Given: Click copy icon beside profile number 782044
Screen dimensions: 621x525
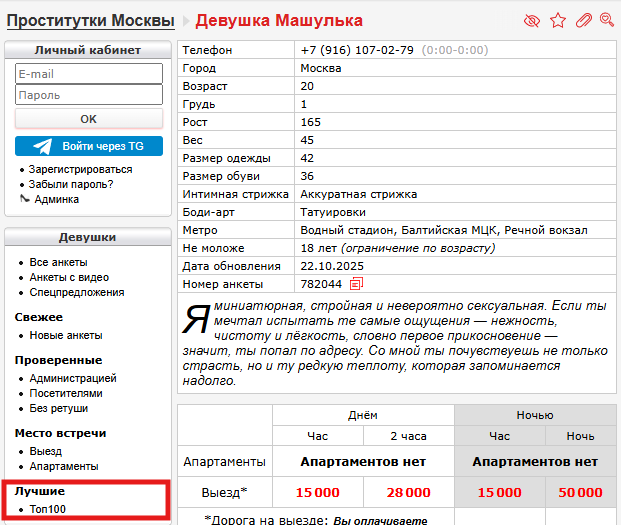Looking at the screenshot, I should pos(357,284).
